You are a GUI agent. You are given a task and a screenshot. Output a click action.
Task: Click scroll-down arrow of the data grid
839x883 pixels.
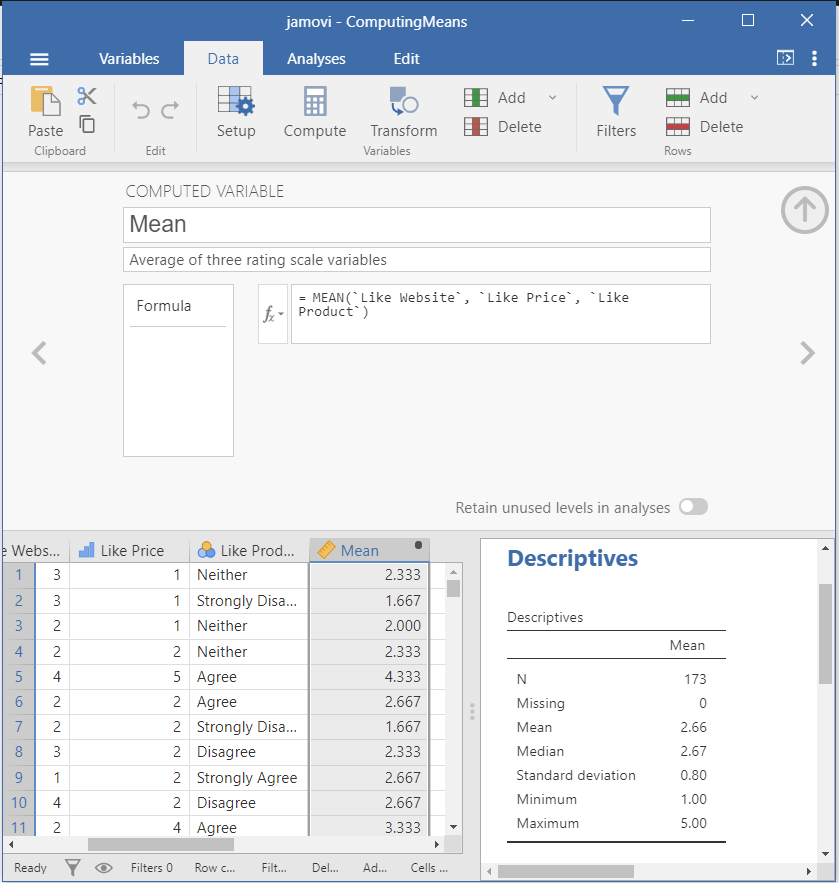[453, 827]
